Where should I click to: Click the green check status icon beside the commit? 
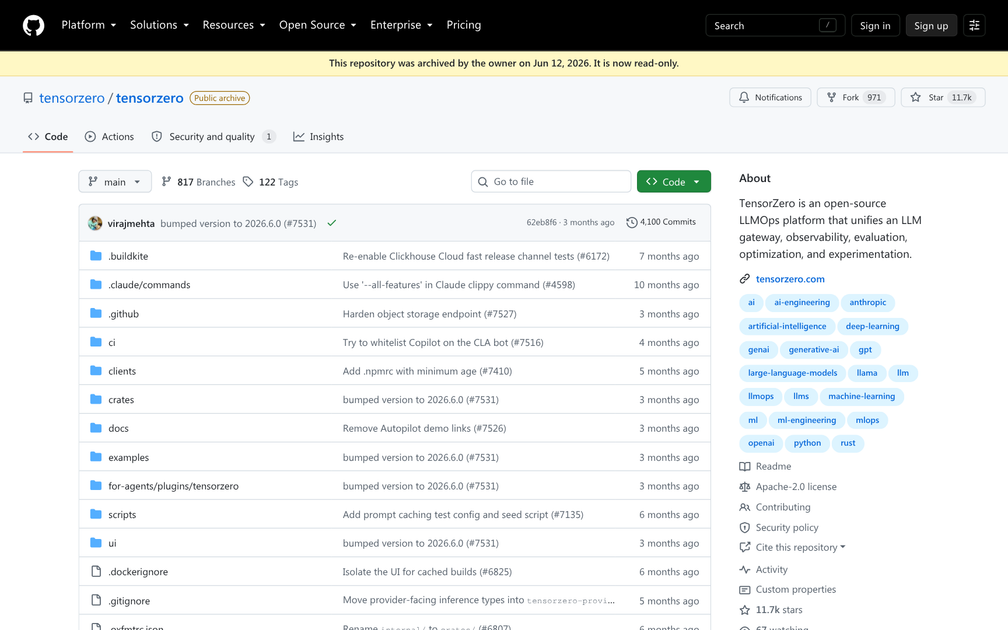pyautogui.click(x=332, y=223)
